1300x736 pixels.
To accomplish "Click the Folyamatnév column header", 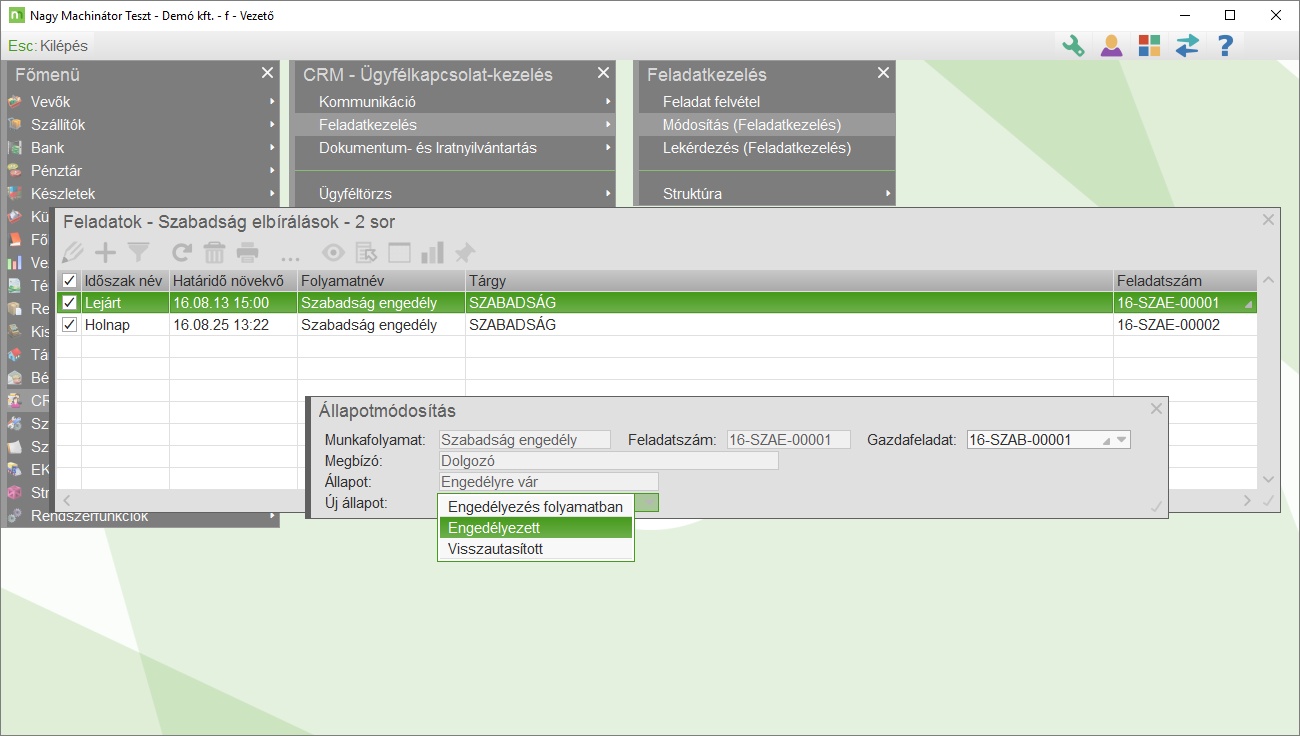I will (x=381, y=281).
